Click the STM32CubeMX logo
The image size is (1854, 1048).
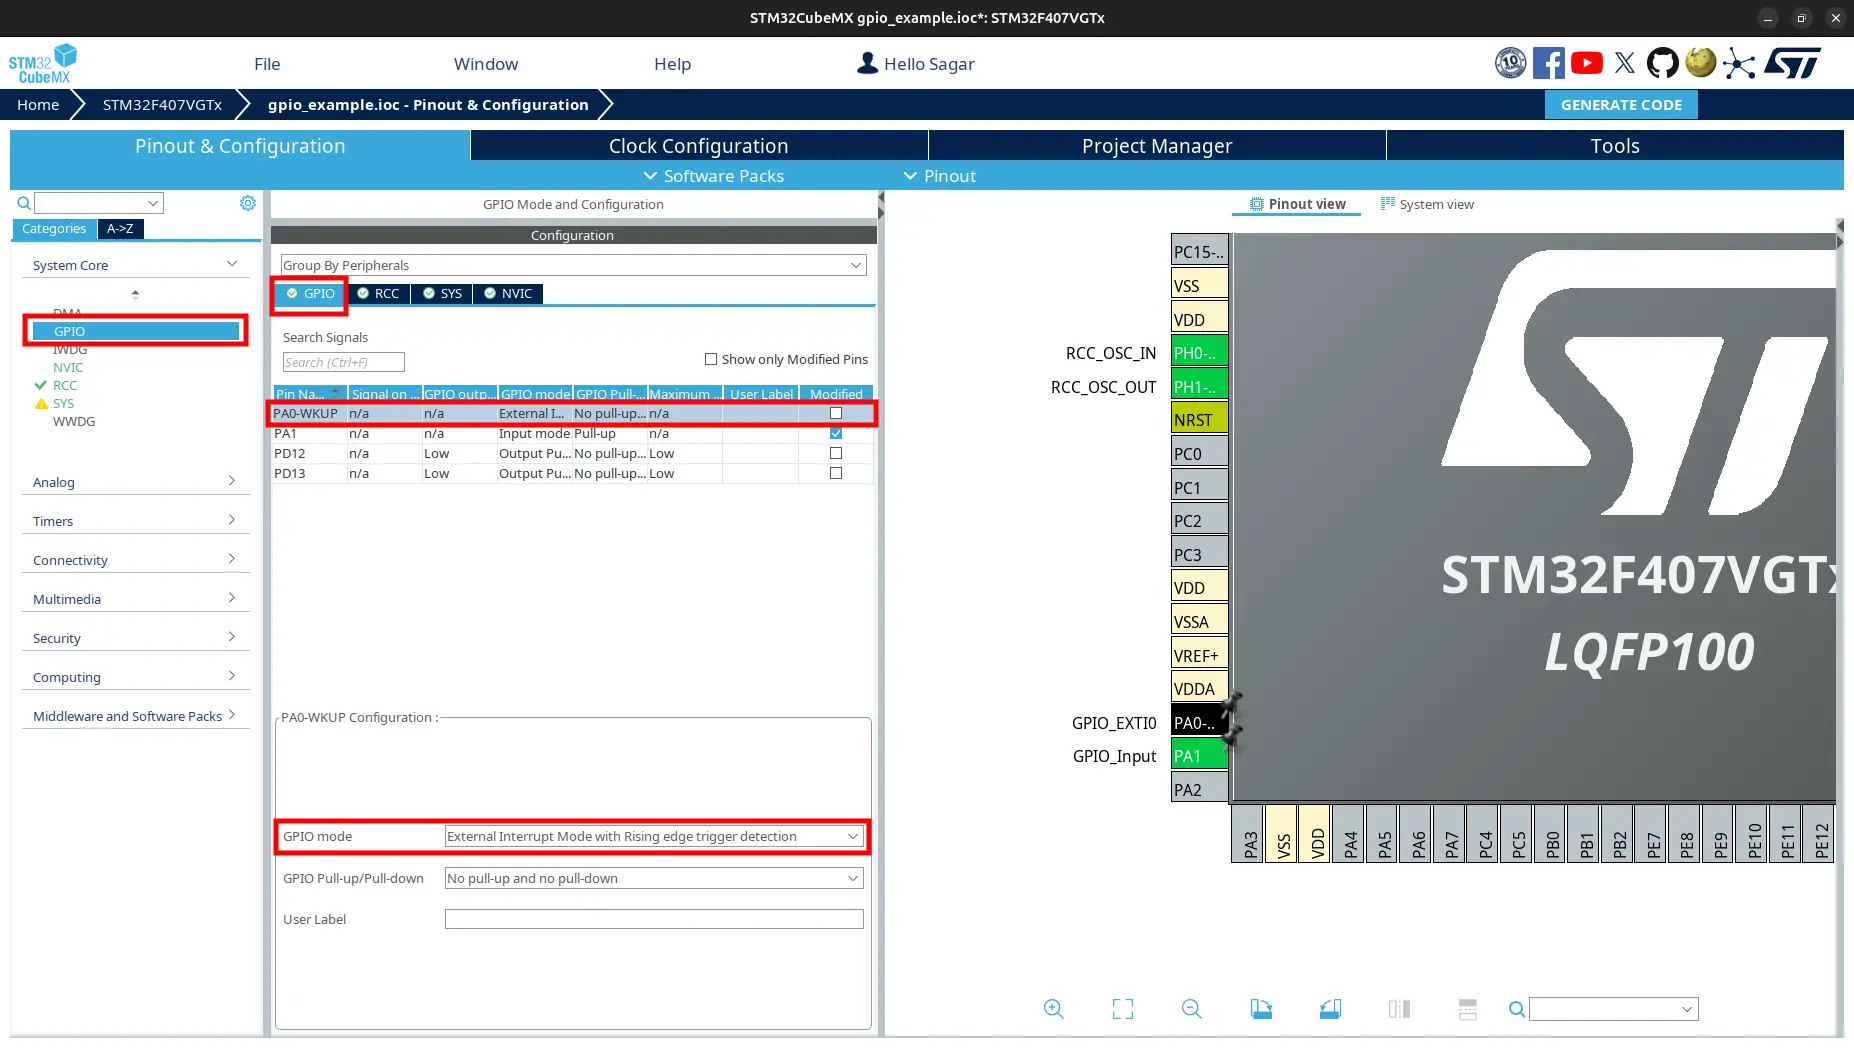(x=42, y=63)
